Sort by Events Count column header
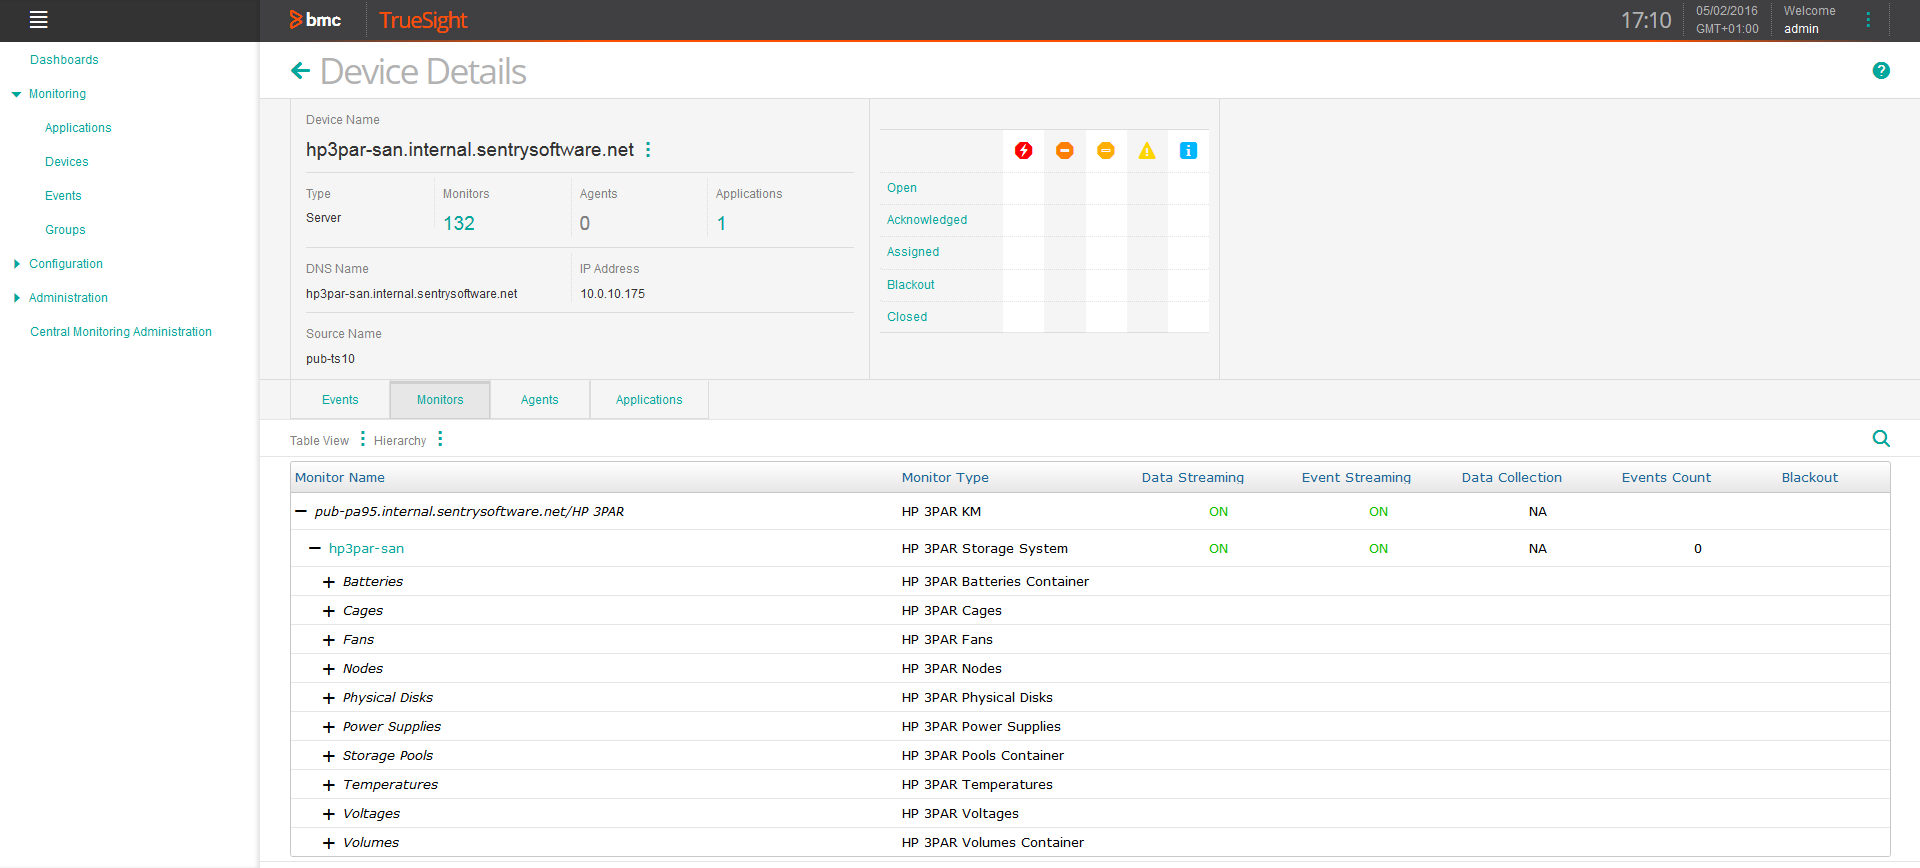 1666,478
